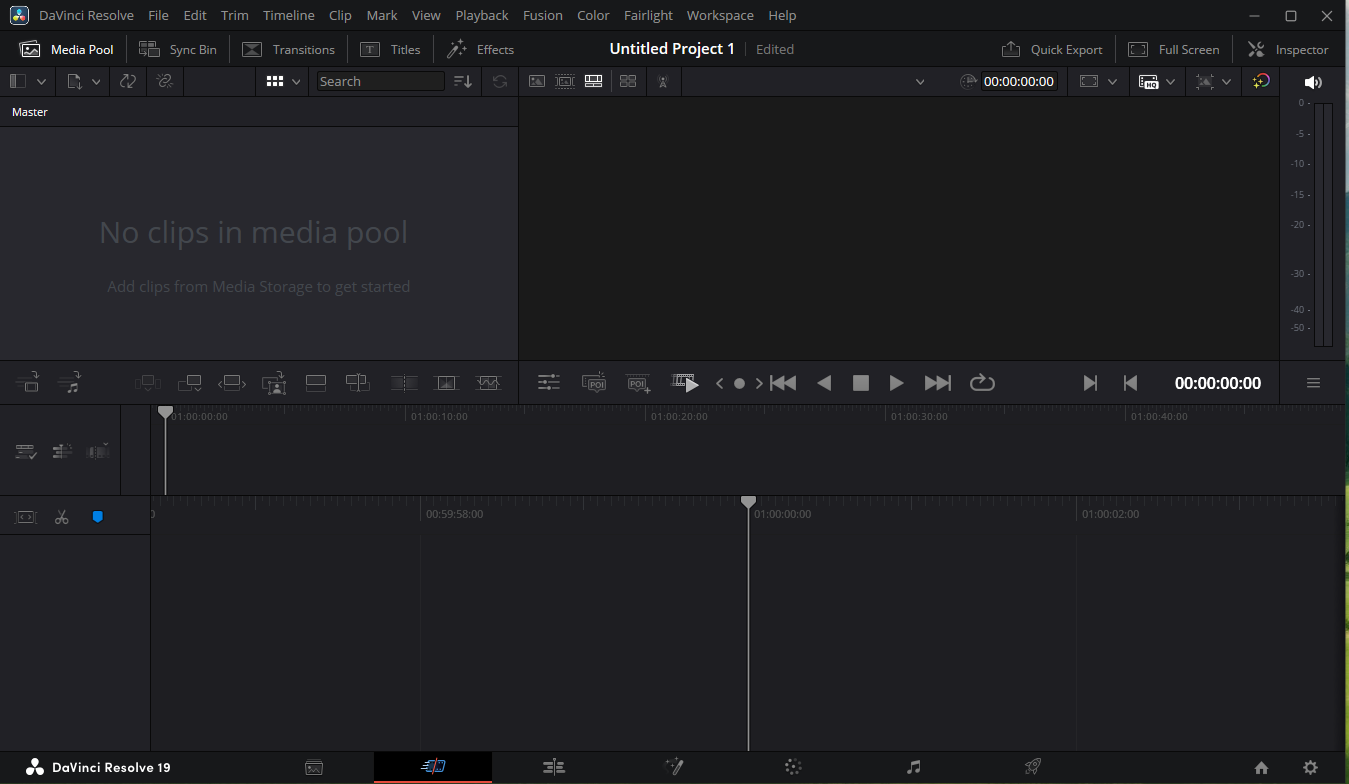The image size is (1349, 784).
Task: Mute audio with the speaker icon
Action: pyautogui.click(x=1313, y=82)
